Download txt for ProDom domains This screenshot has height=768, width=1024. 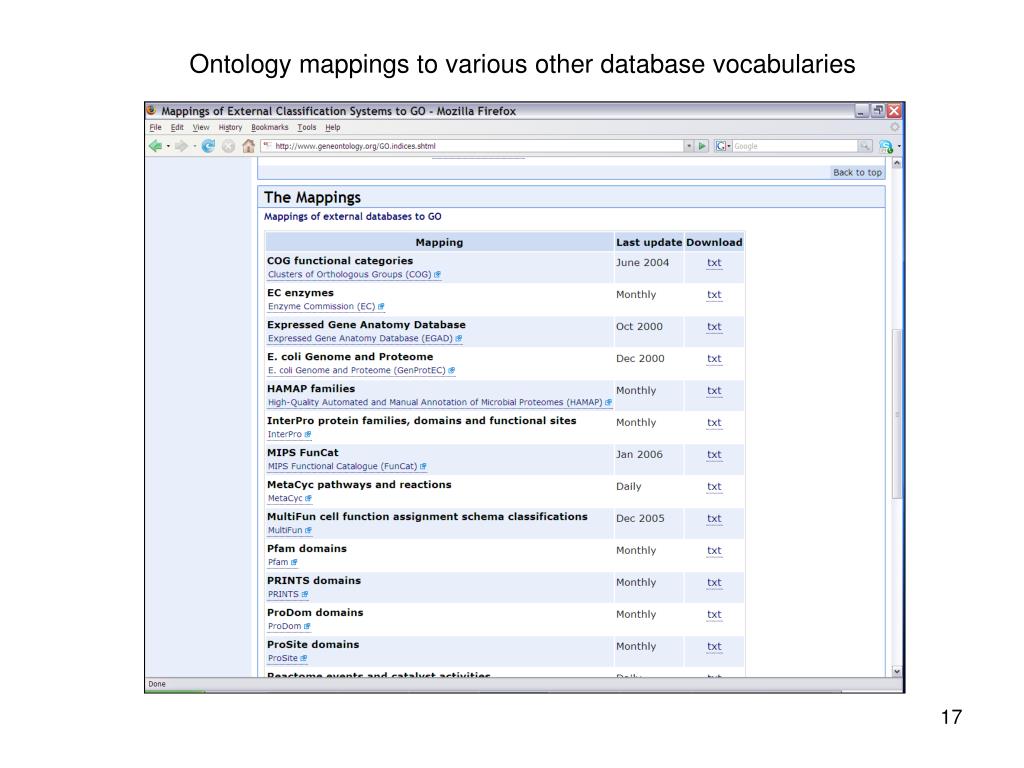click(714, 615)
